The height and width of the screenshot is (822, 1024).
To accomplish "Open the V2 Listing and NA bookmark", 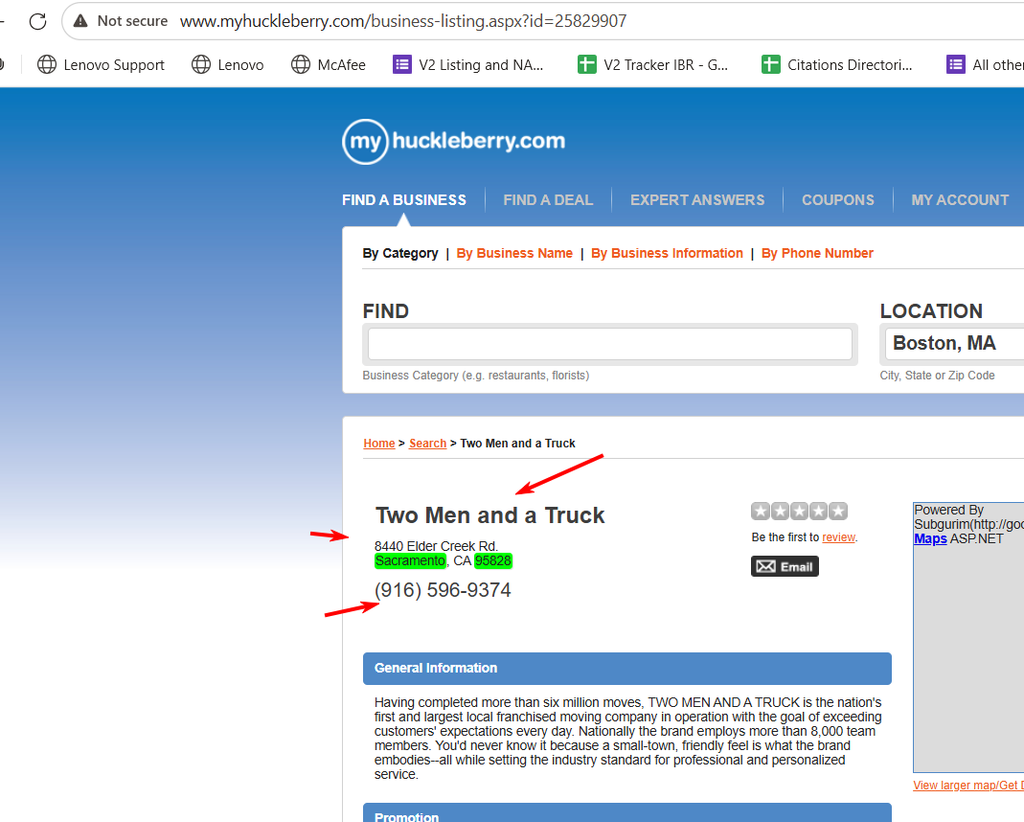I will [x=468, y=65].
